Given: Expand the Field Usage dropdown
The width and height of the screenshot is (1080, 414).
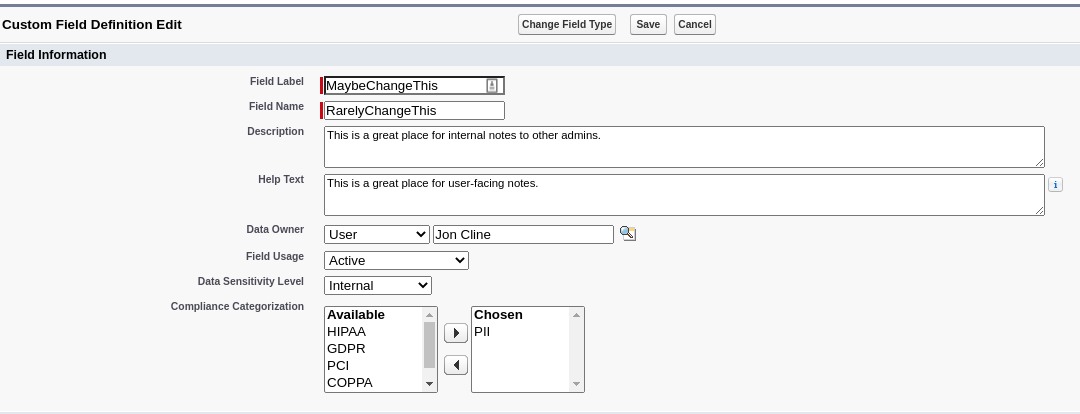Looking at the screenshot, I should (396, 261).
